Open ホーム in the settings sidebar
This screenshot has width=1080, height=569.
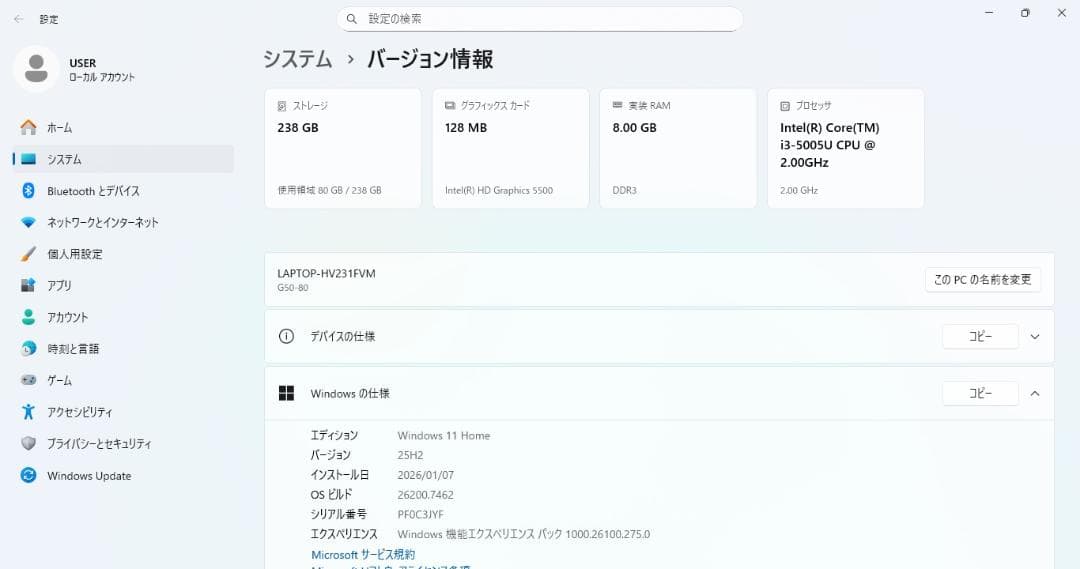123,127
